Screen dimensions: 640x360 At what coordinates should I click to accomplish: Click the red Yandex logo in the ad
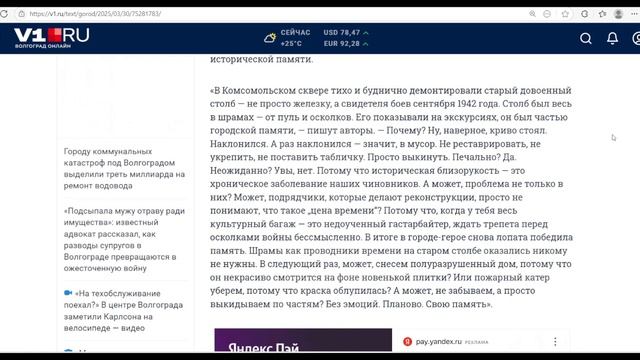point(407,342)
